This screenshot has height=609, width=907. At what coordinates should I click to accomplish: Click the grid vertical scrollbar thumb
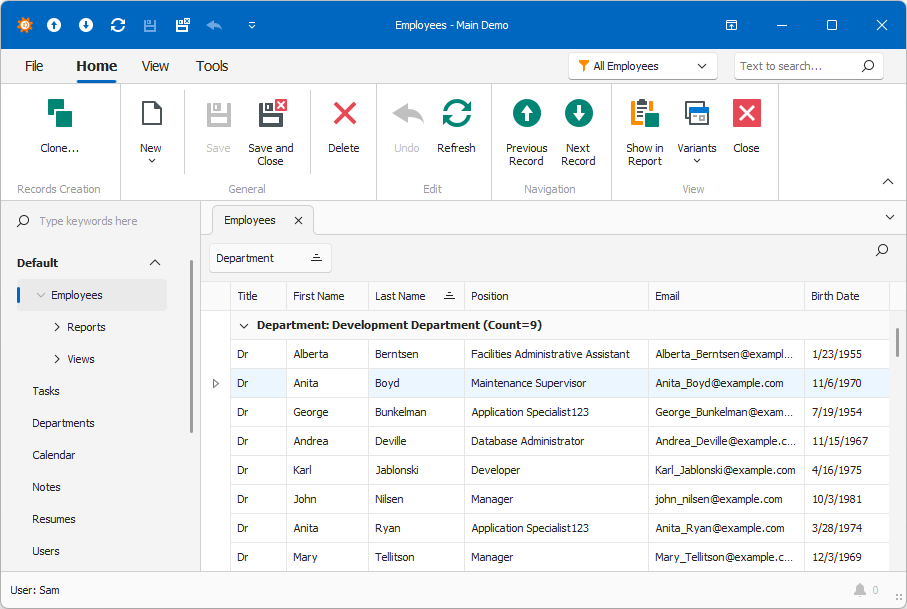(897, 342)
